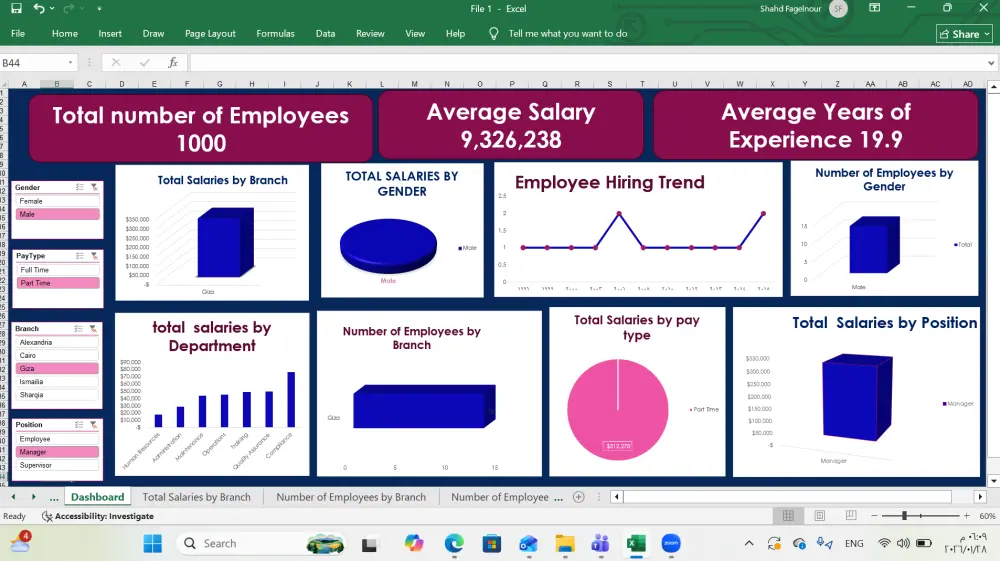Click the Share button
Viewport: 1000px width, 561px height.
coord(964,34)
